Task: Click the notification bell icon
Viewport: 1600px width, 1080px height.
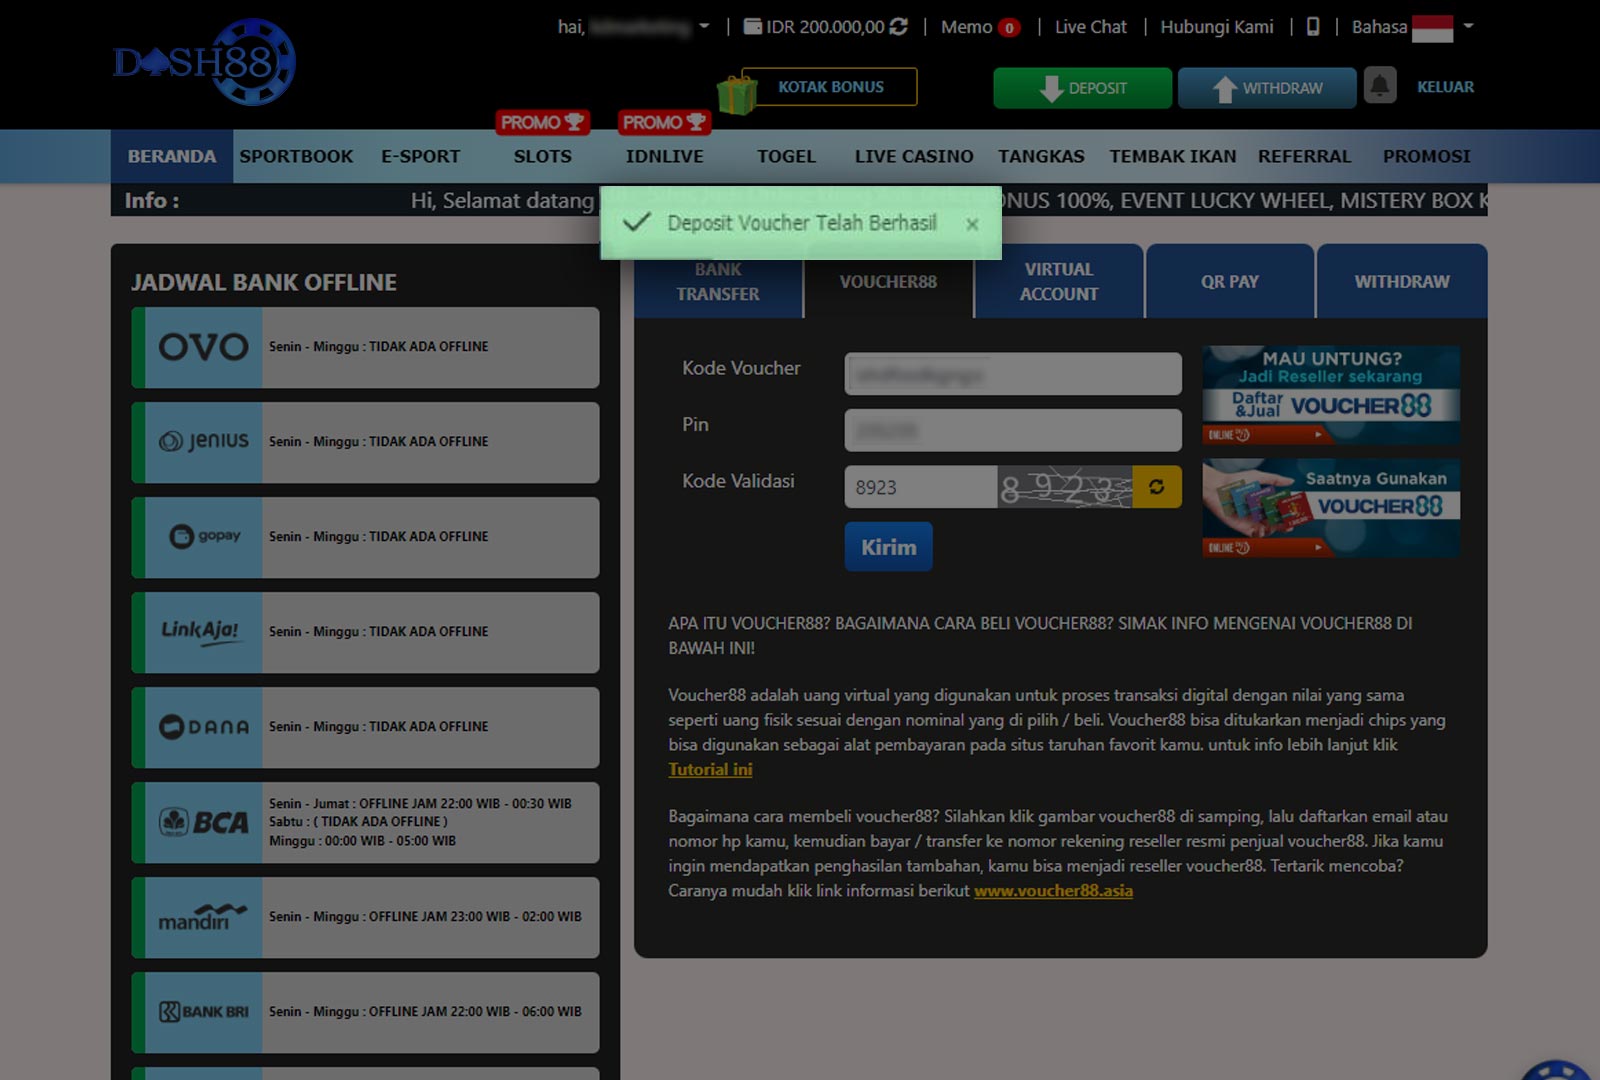Action: click(x=1380, y=87)
